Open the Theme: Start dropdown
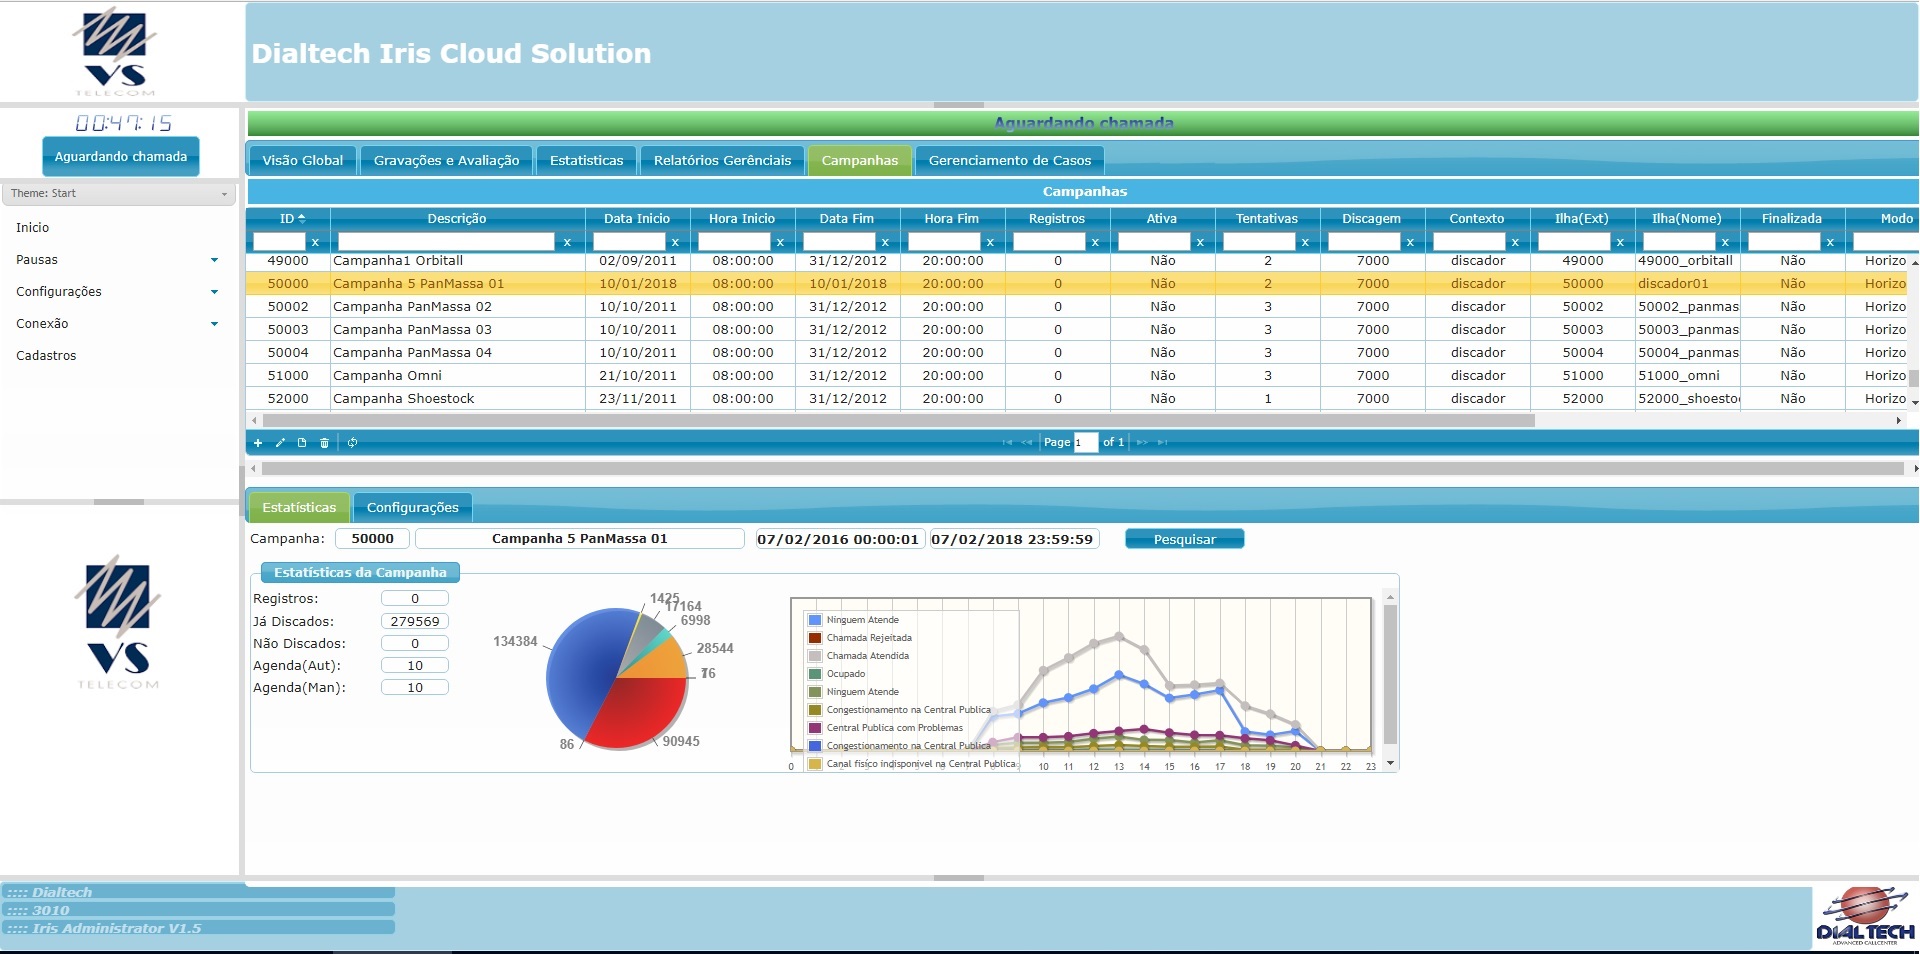Screen dimensions: 1920x954 coord(119,193)
